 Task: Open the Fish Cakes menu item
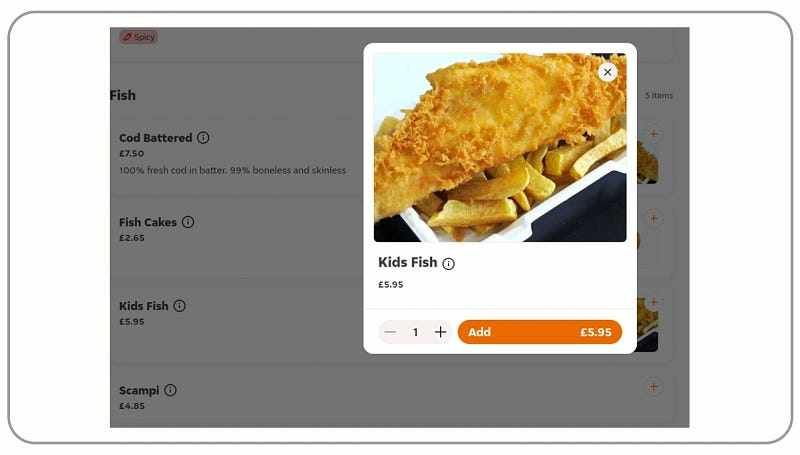(147, 222)
